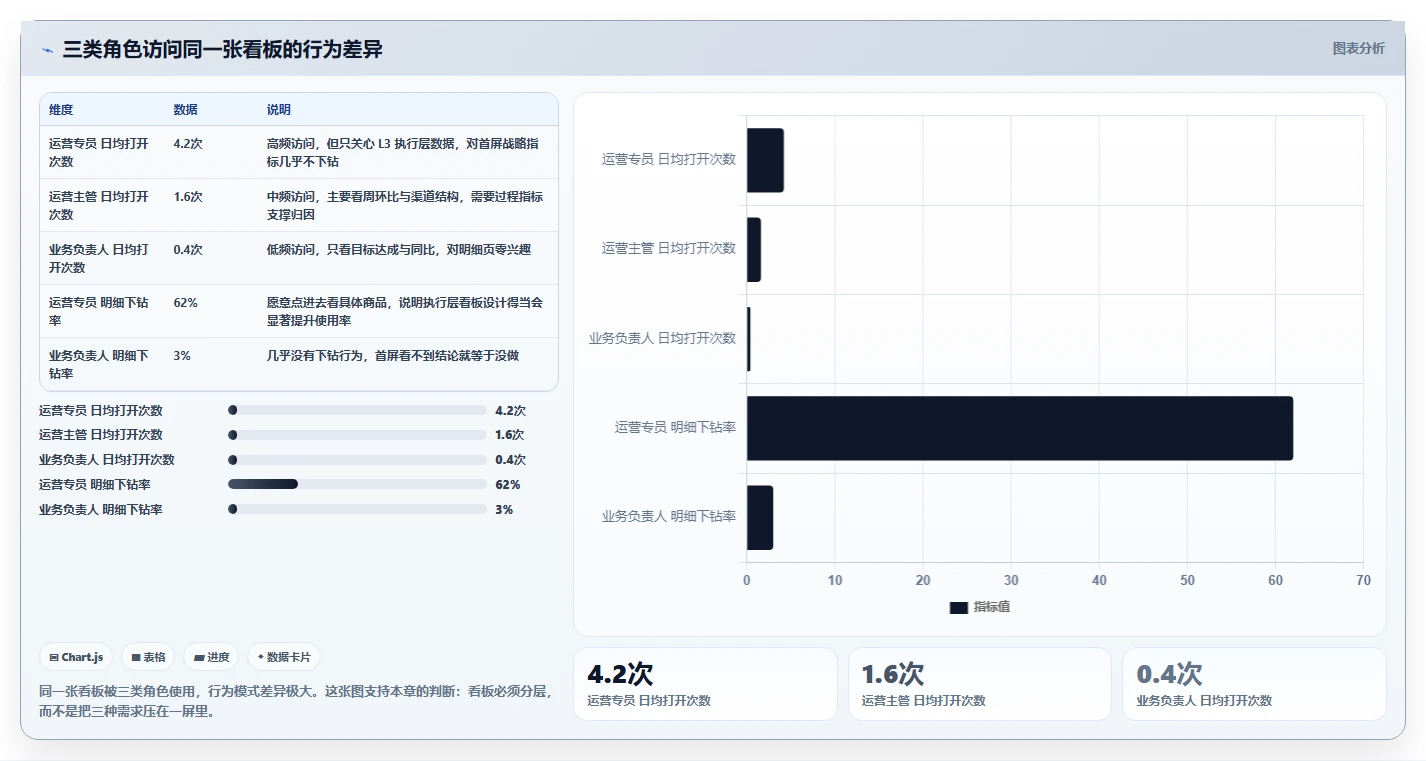
Task: Click the table's 运营主管 日均打开次数 dimension cell
Action: (100, 205)
